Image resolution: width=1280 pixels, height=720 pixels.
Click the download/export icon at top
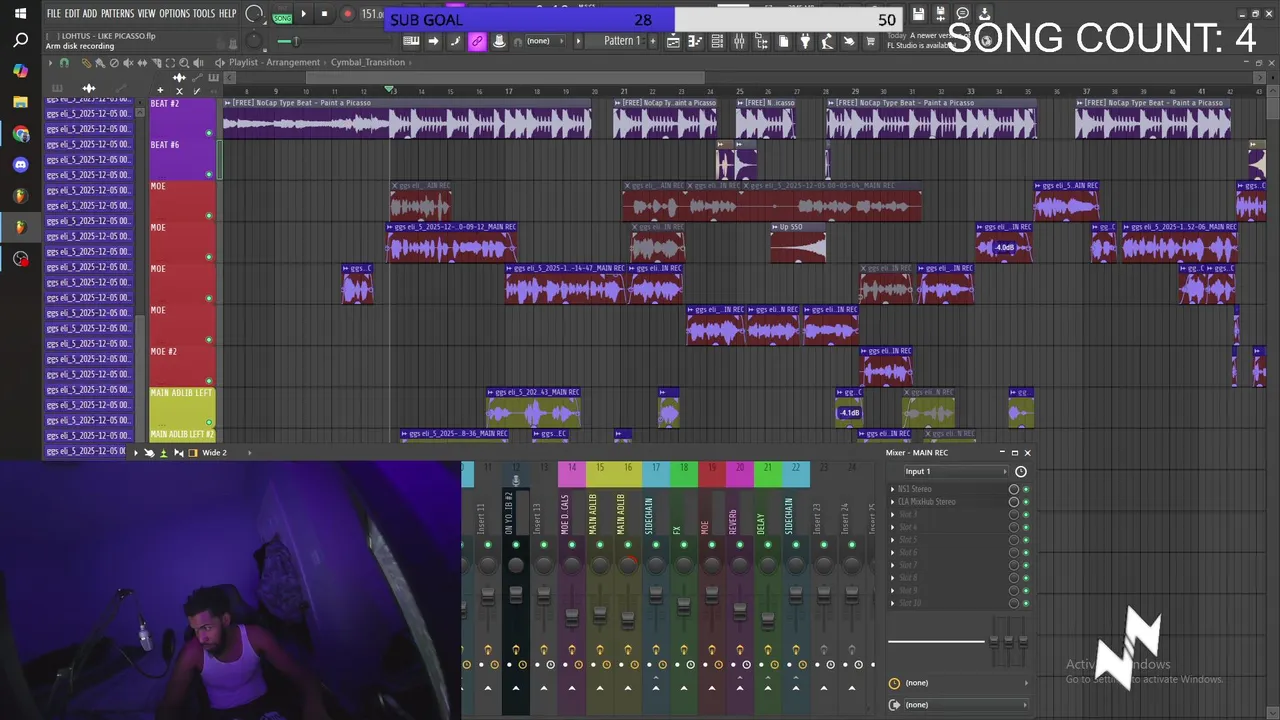(x=985, y=14)
